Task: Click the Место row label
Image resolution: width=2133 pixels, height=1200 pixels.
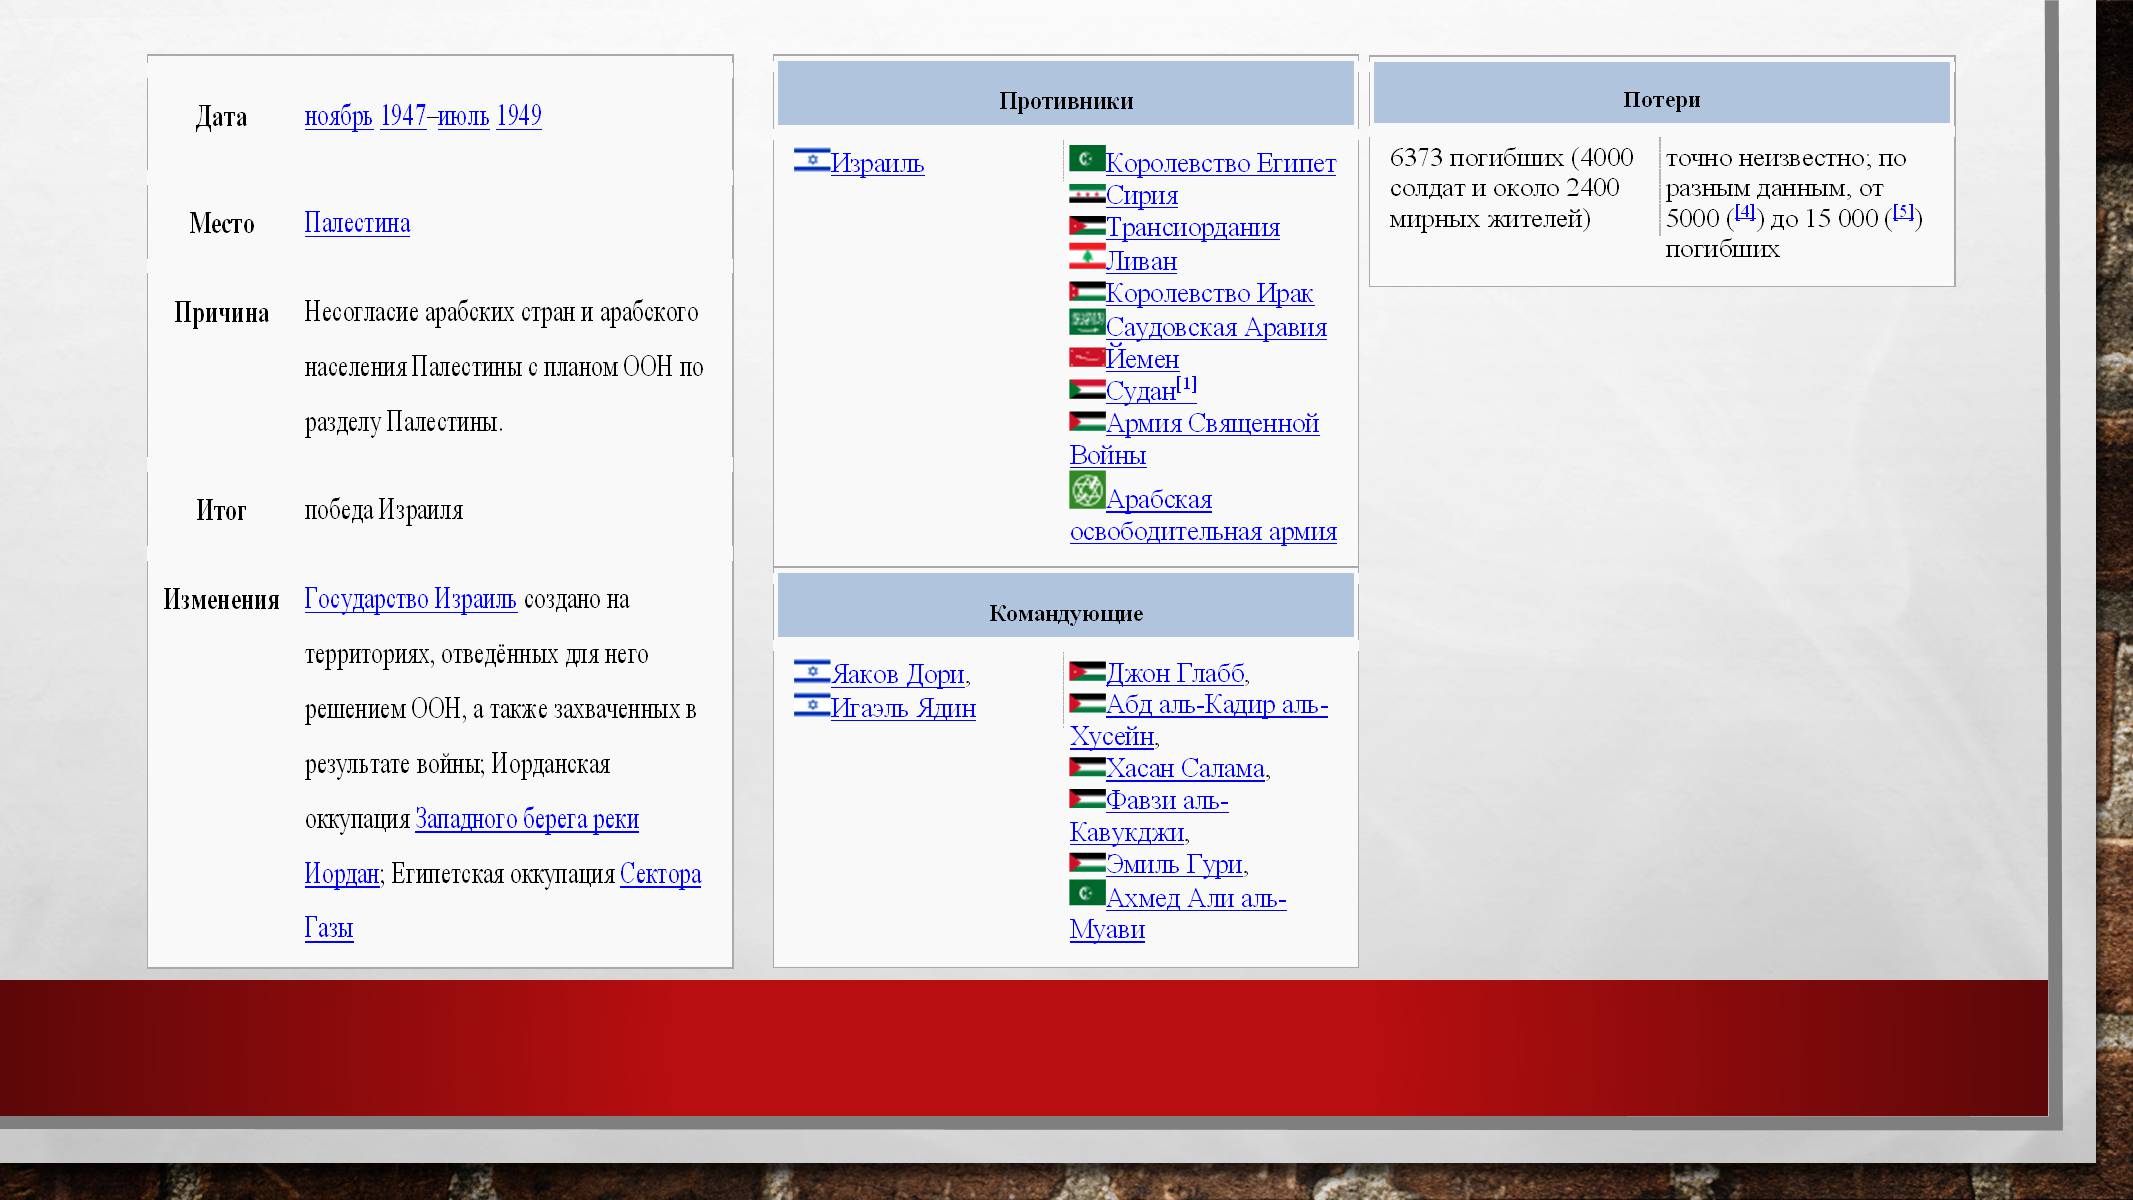Action: [221, 223]
